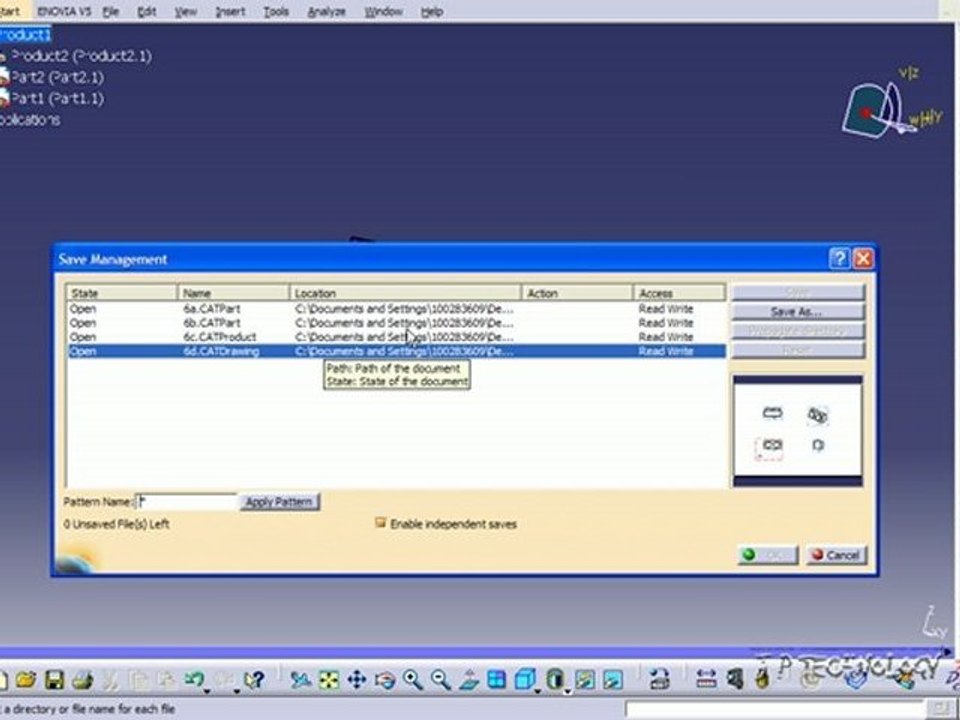The height and width of the screenshot is (720, 960).
Task: Click the Save As... button
Action: (x=797, y=312)
